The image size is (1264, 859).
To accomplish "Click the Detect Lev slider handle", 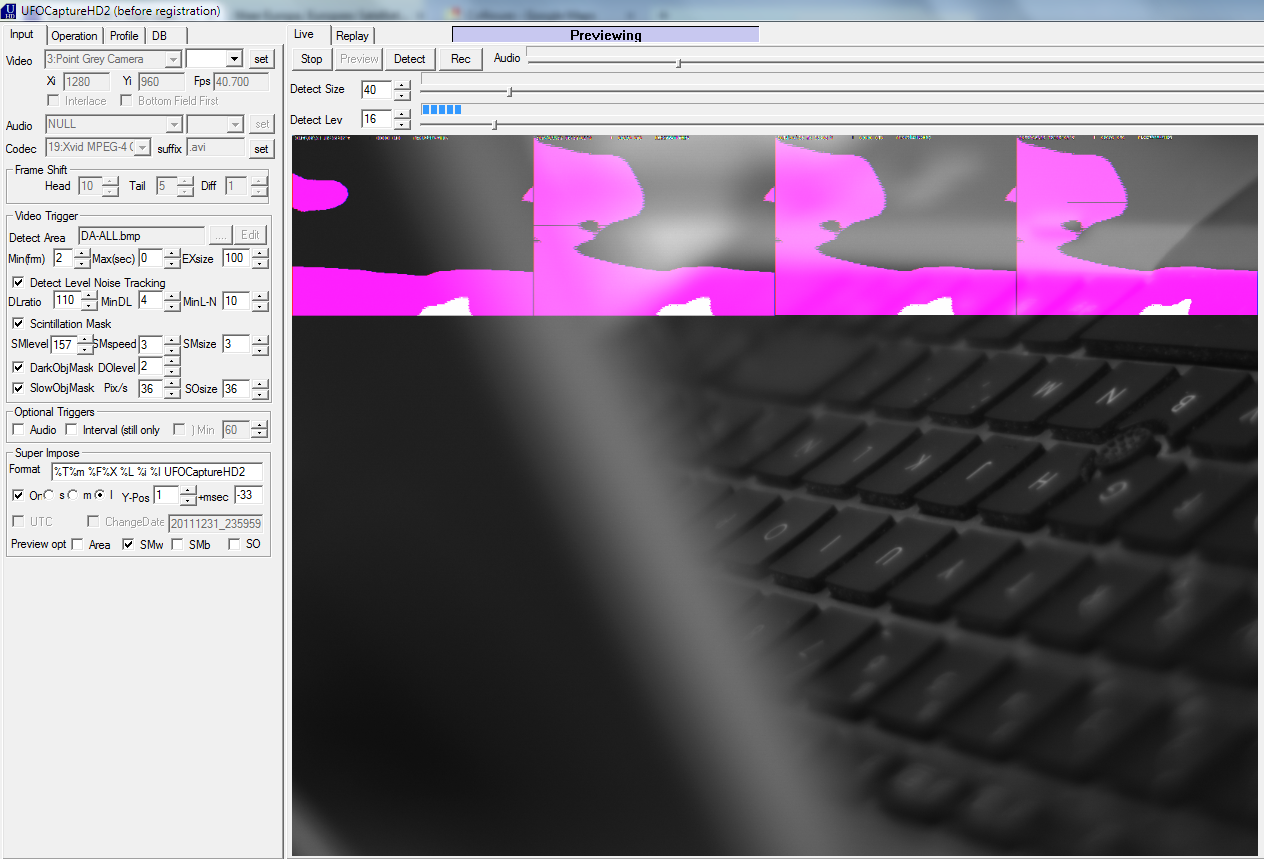I will (x=494, y=123).
